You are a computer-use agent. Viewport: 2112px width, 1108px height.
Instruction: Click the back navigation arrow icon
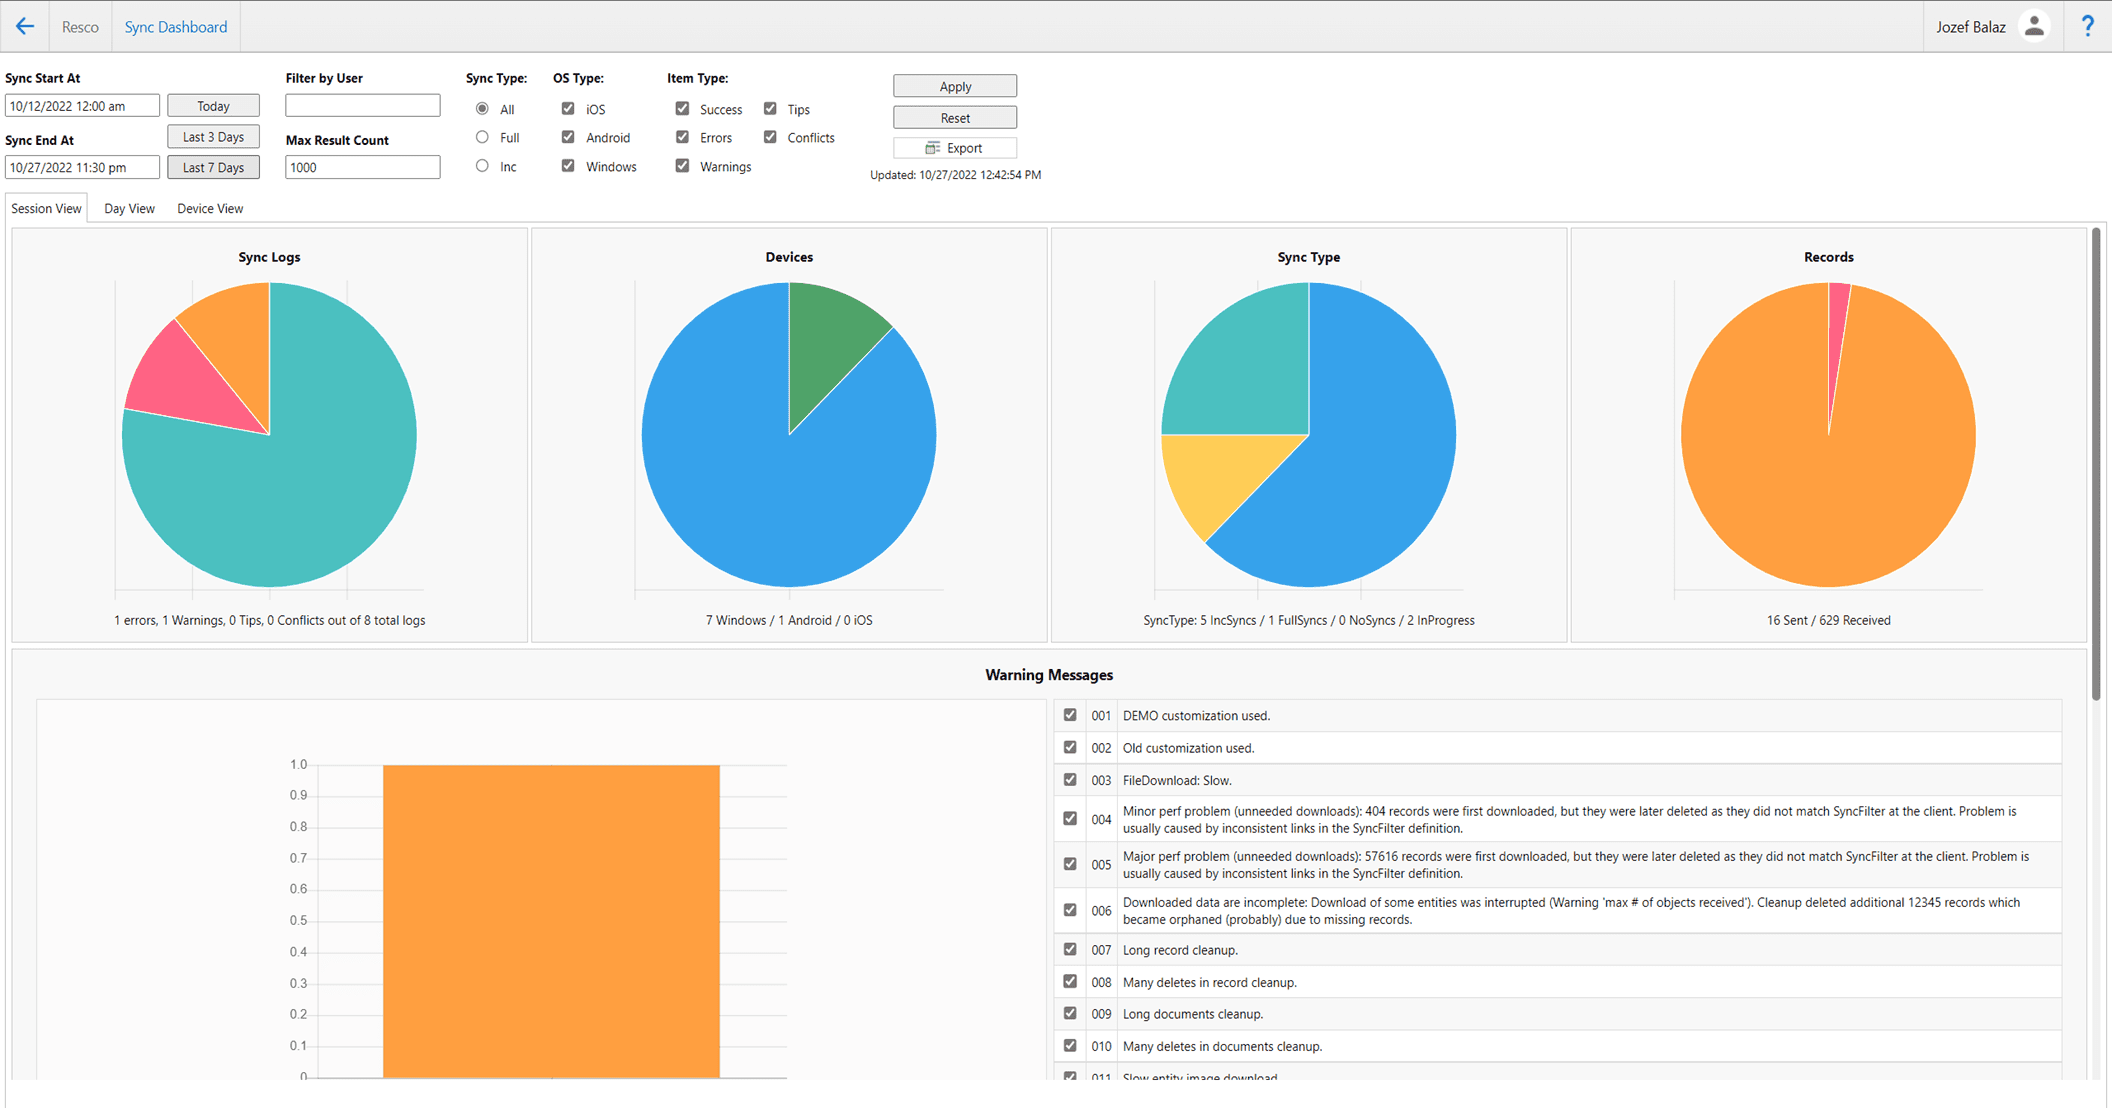[25, 25]
